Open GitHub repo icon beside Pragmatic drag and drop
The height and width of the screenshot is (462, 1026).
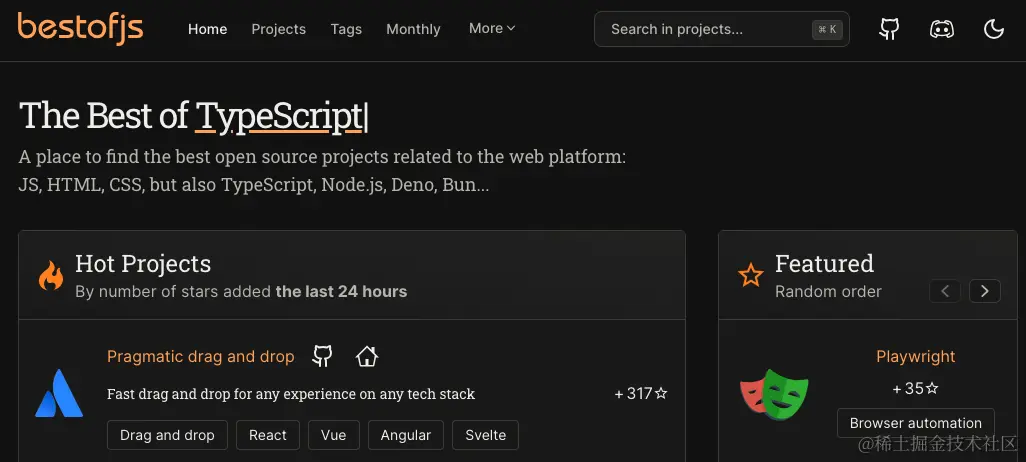point(322,356)
